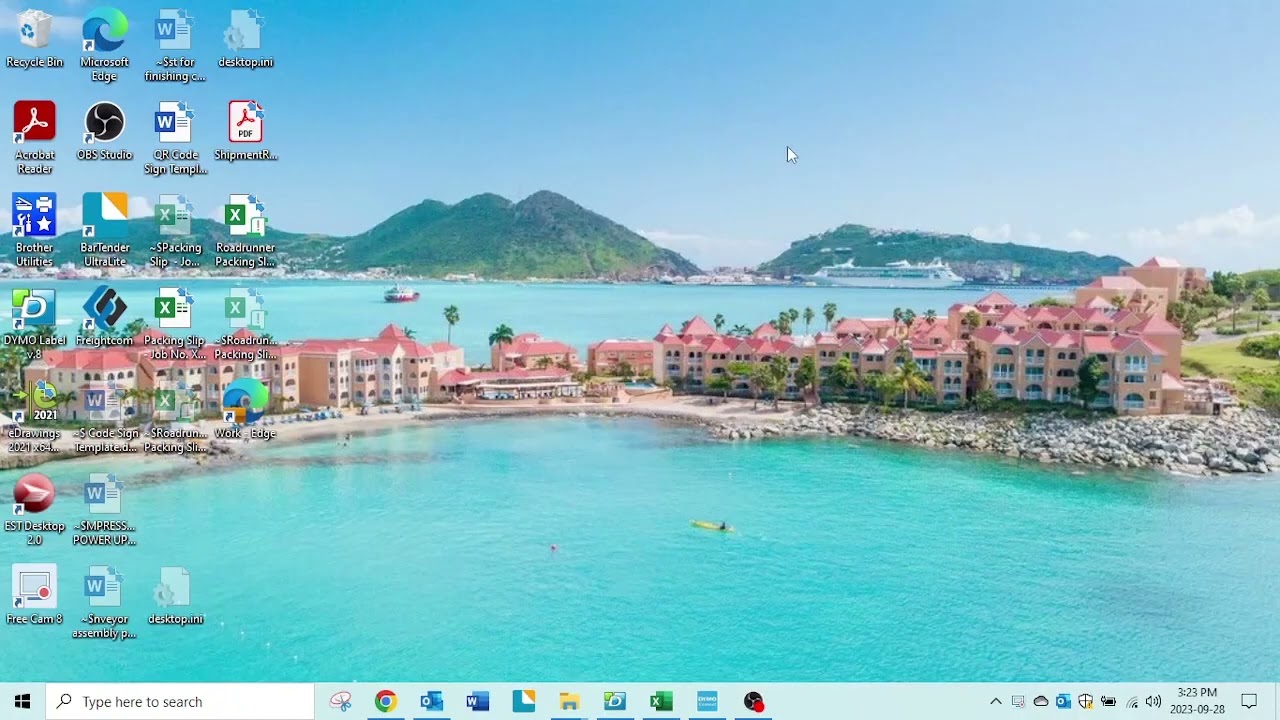This screenshot has width=1280, height=720.
Task: Select the Free Cam 8 shortcut
Action: [x=34, y=597]
